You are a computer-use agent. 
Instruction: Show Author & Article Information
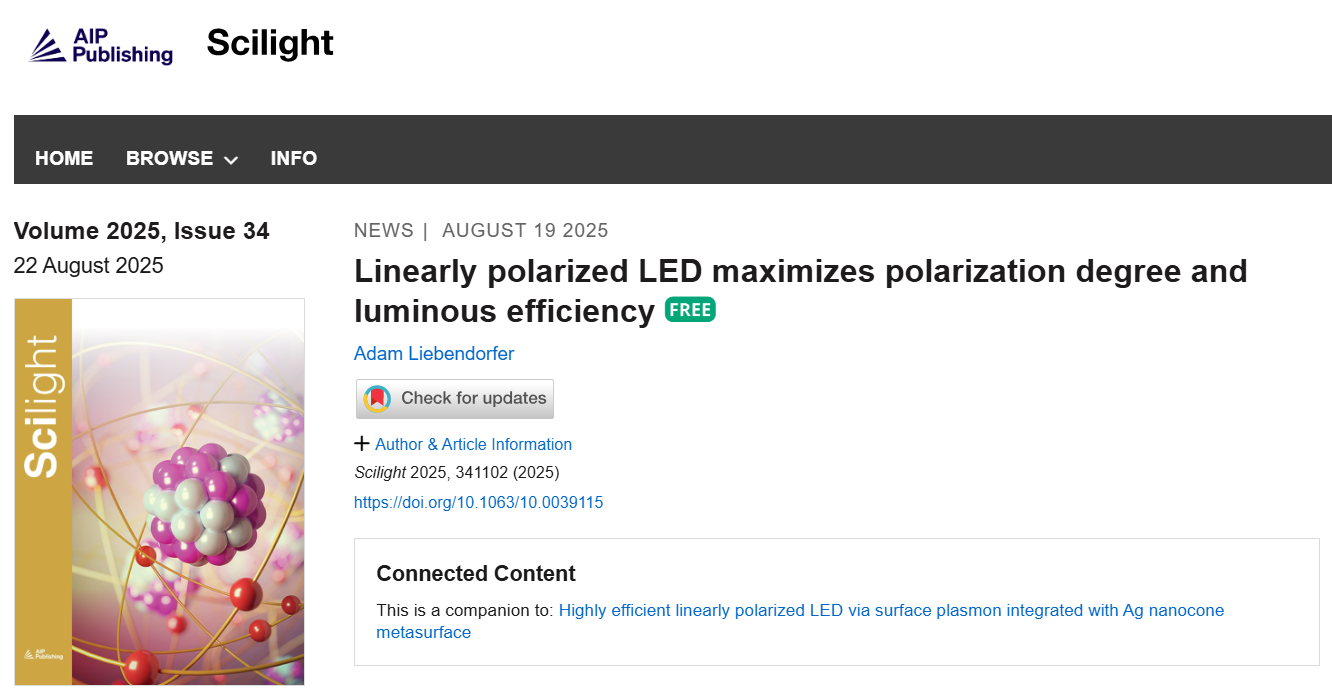[473, 444]
